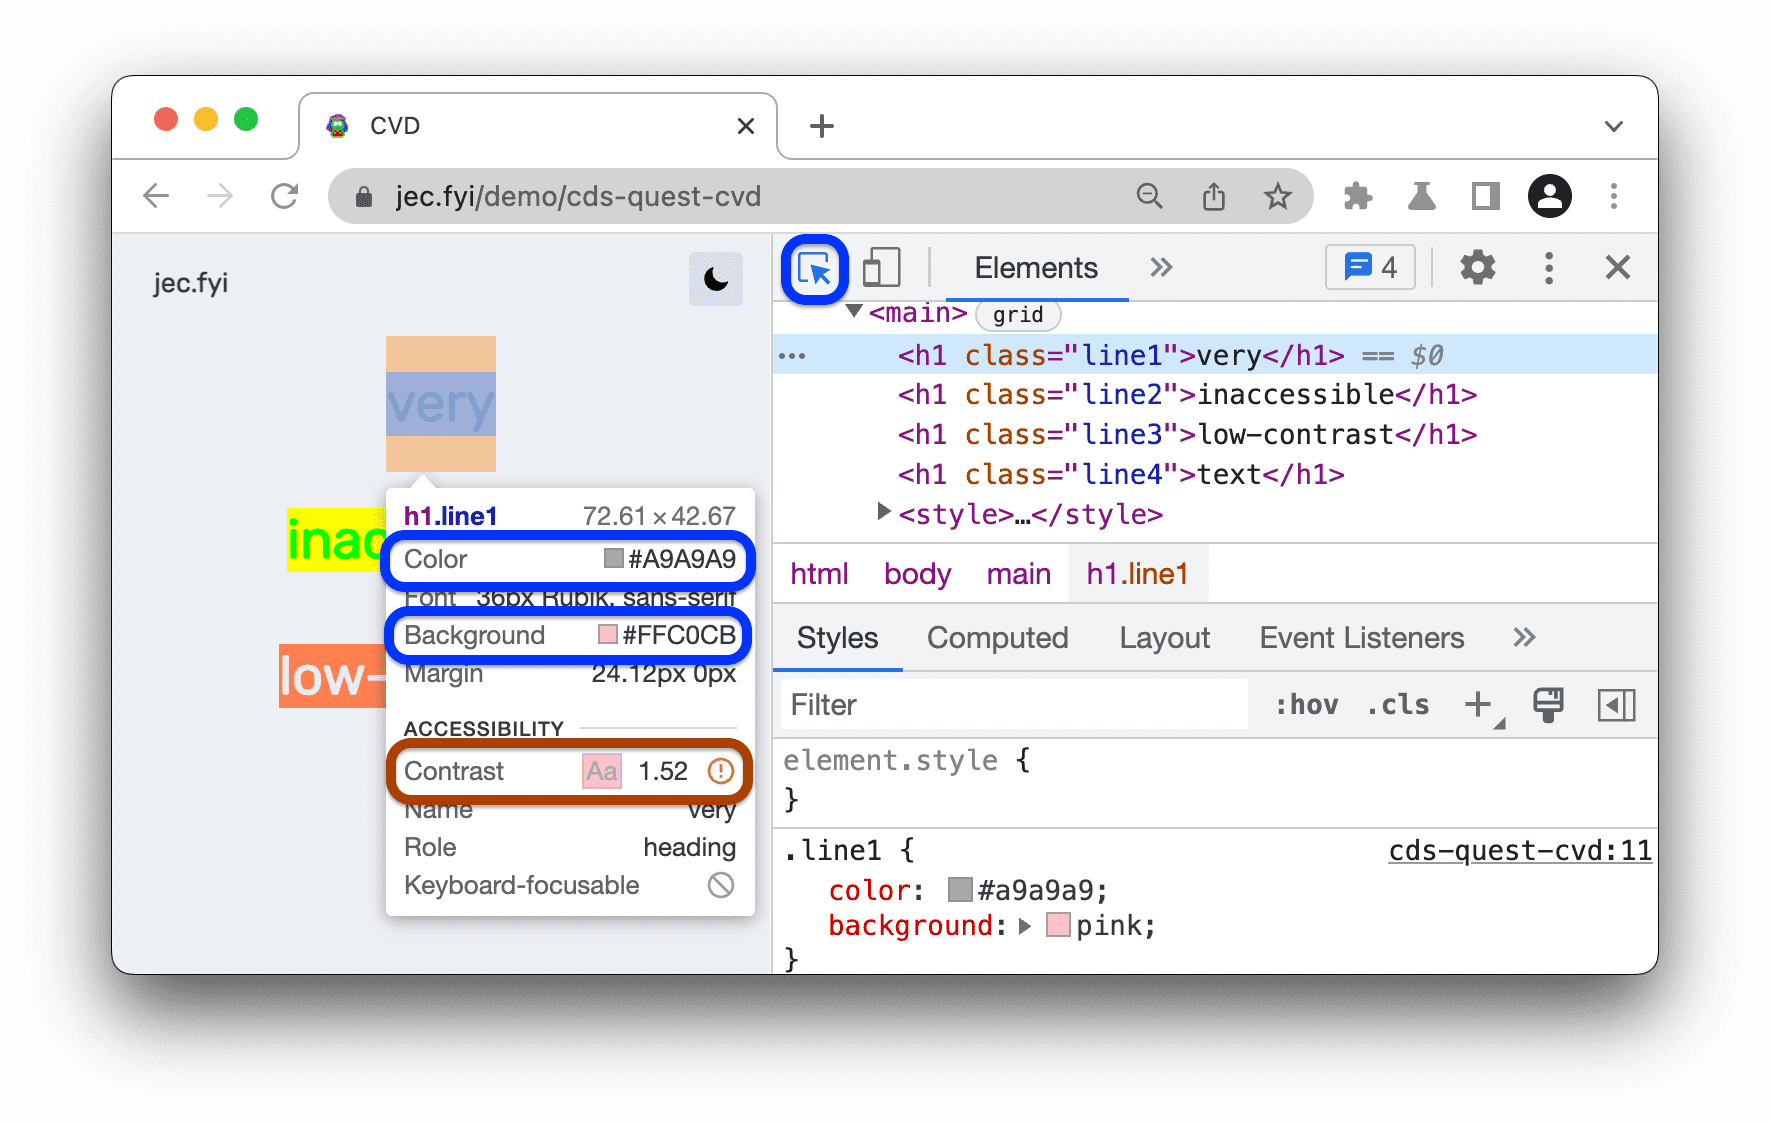Select h1.line1 in the breadcrumb bar
The width and height of the screenshot is (1770, 1122).
click(1137, 573)
